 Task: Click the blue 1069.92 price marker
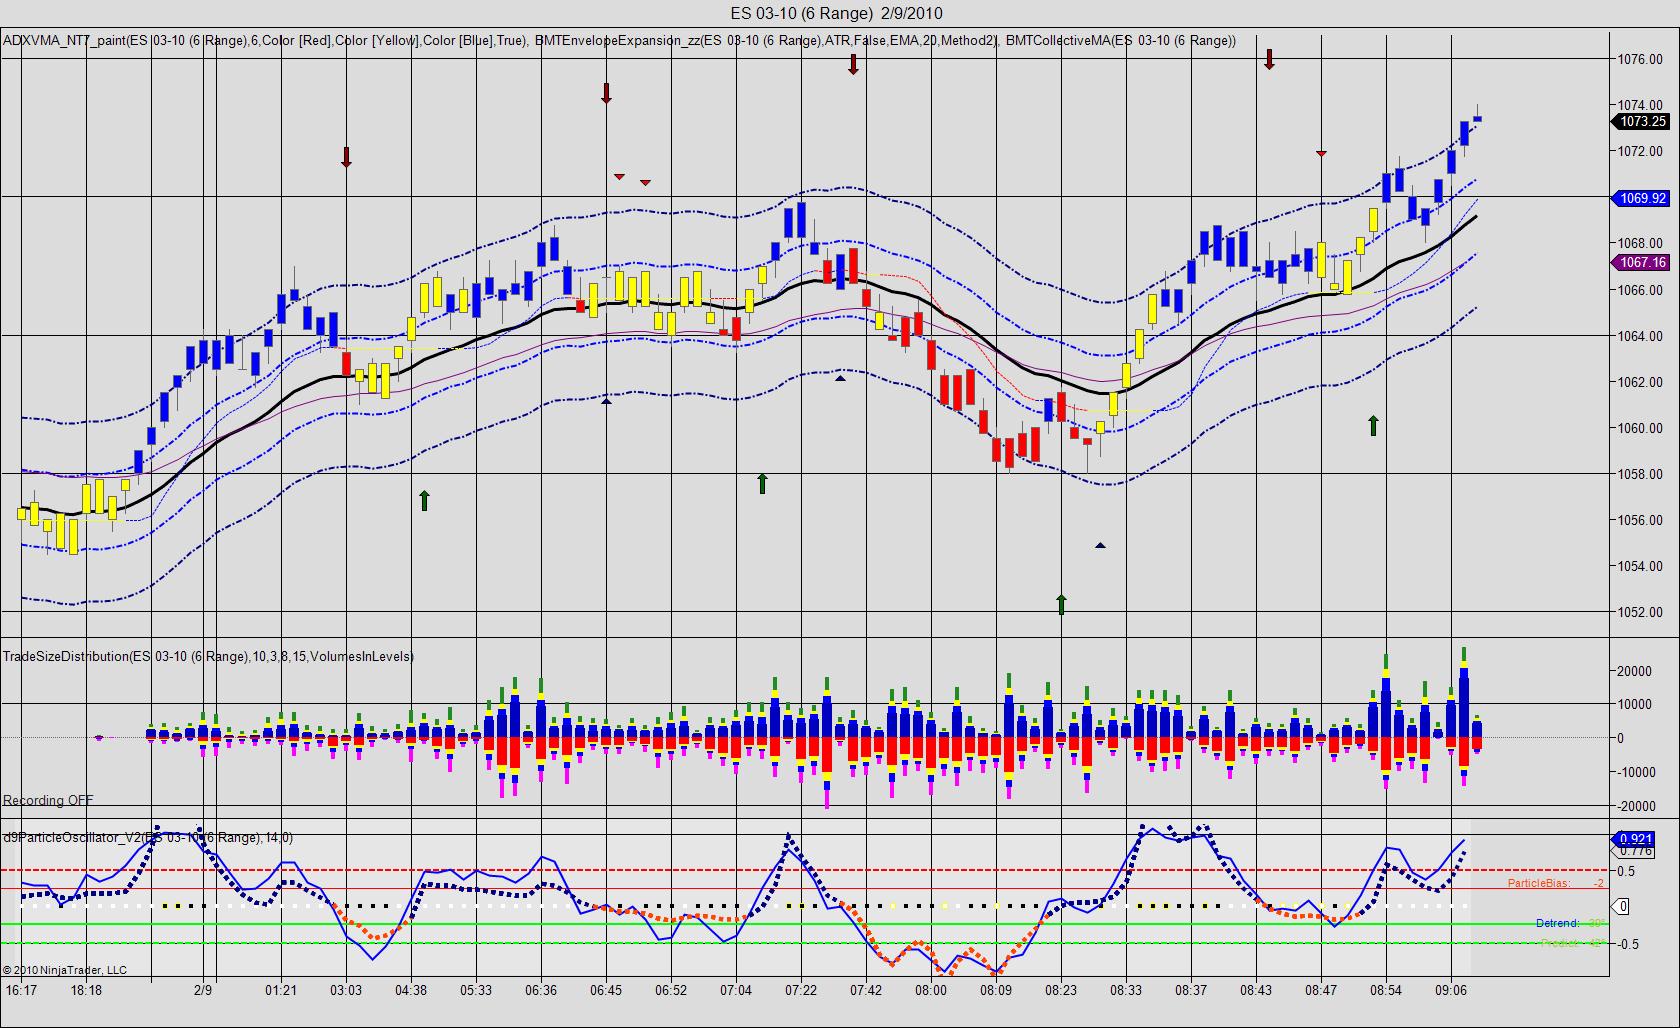click(x=1640, y=198)
